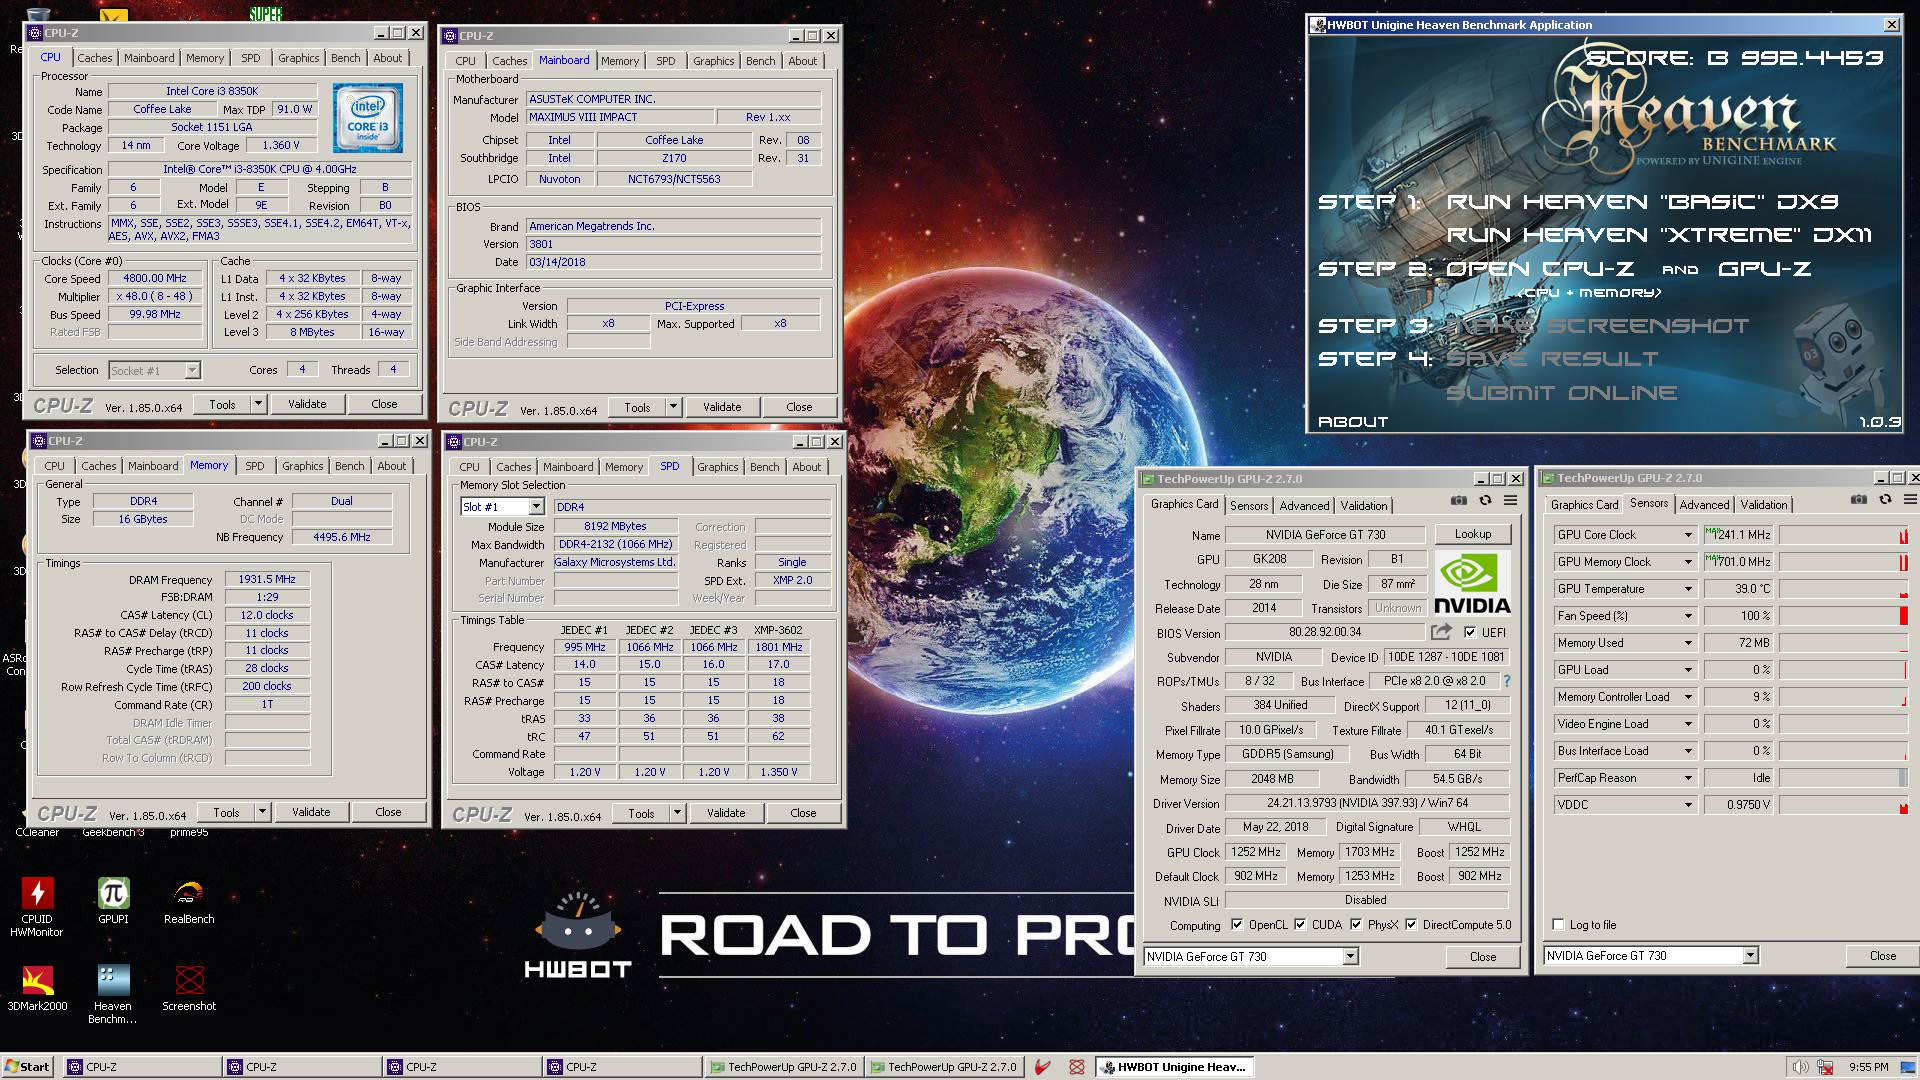Screen dimensions: 1920x1080
Task: Open Tools dropdown arrow in CPU-Z CPU window
Action: point(258,404)
